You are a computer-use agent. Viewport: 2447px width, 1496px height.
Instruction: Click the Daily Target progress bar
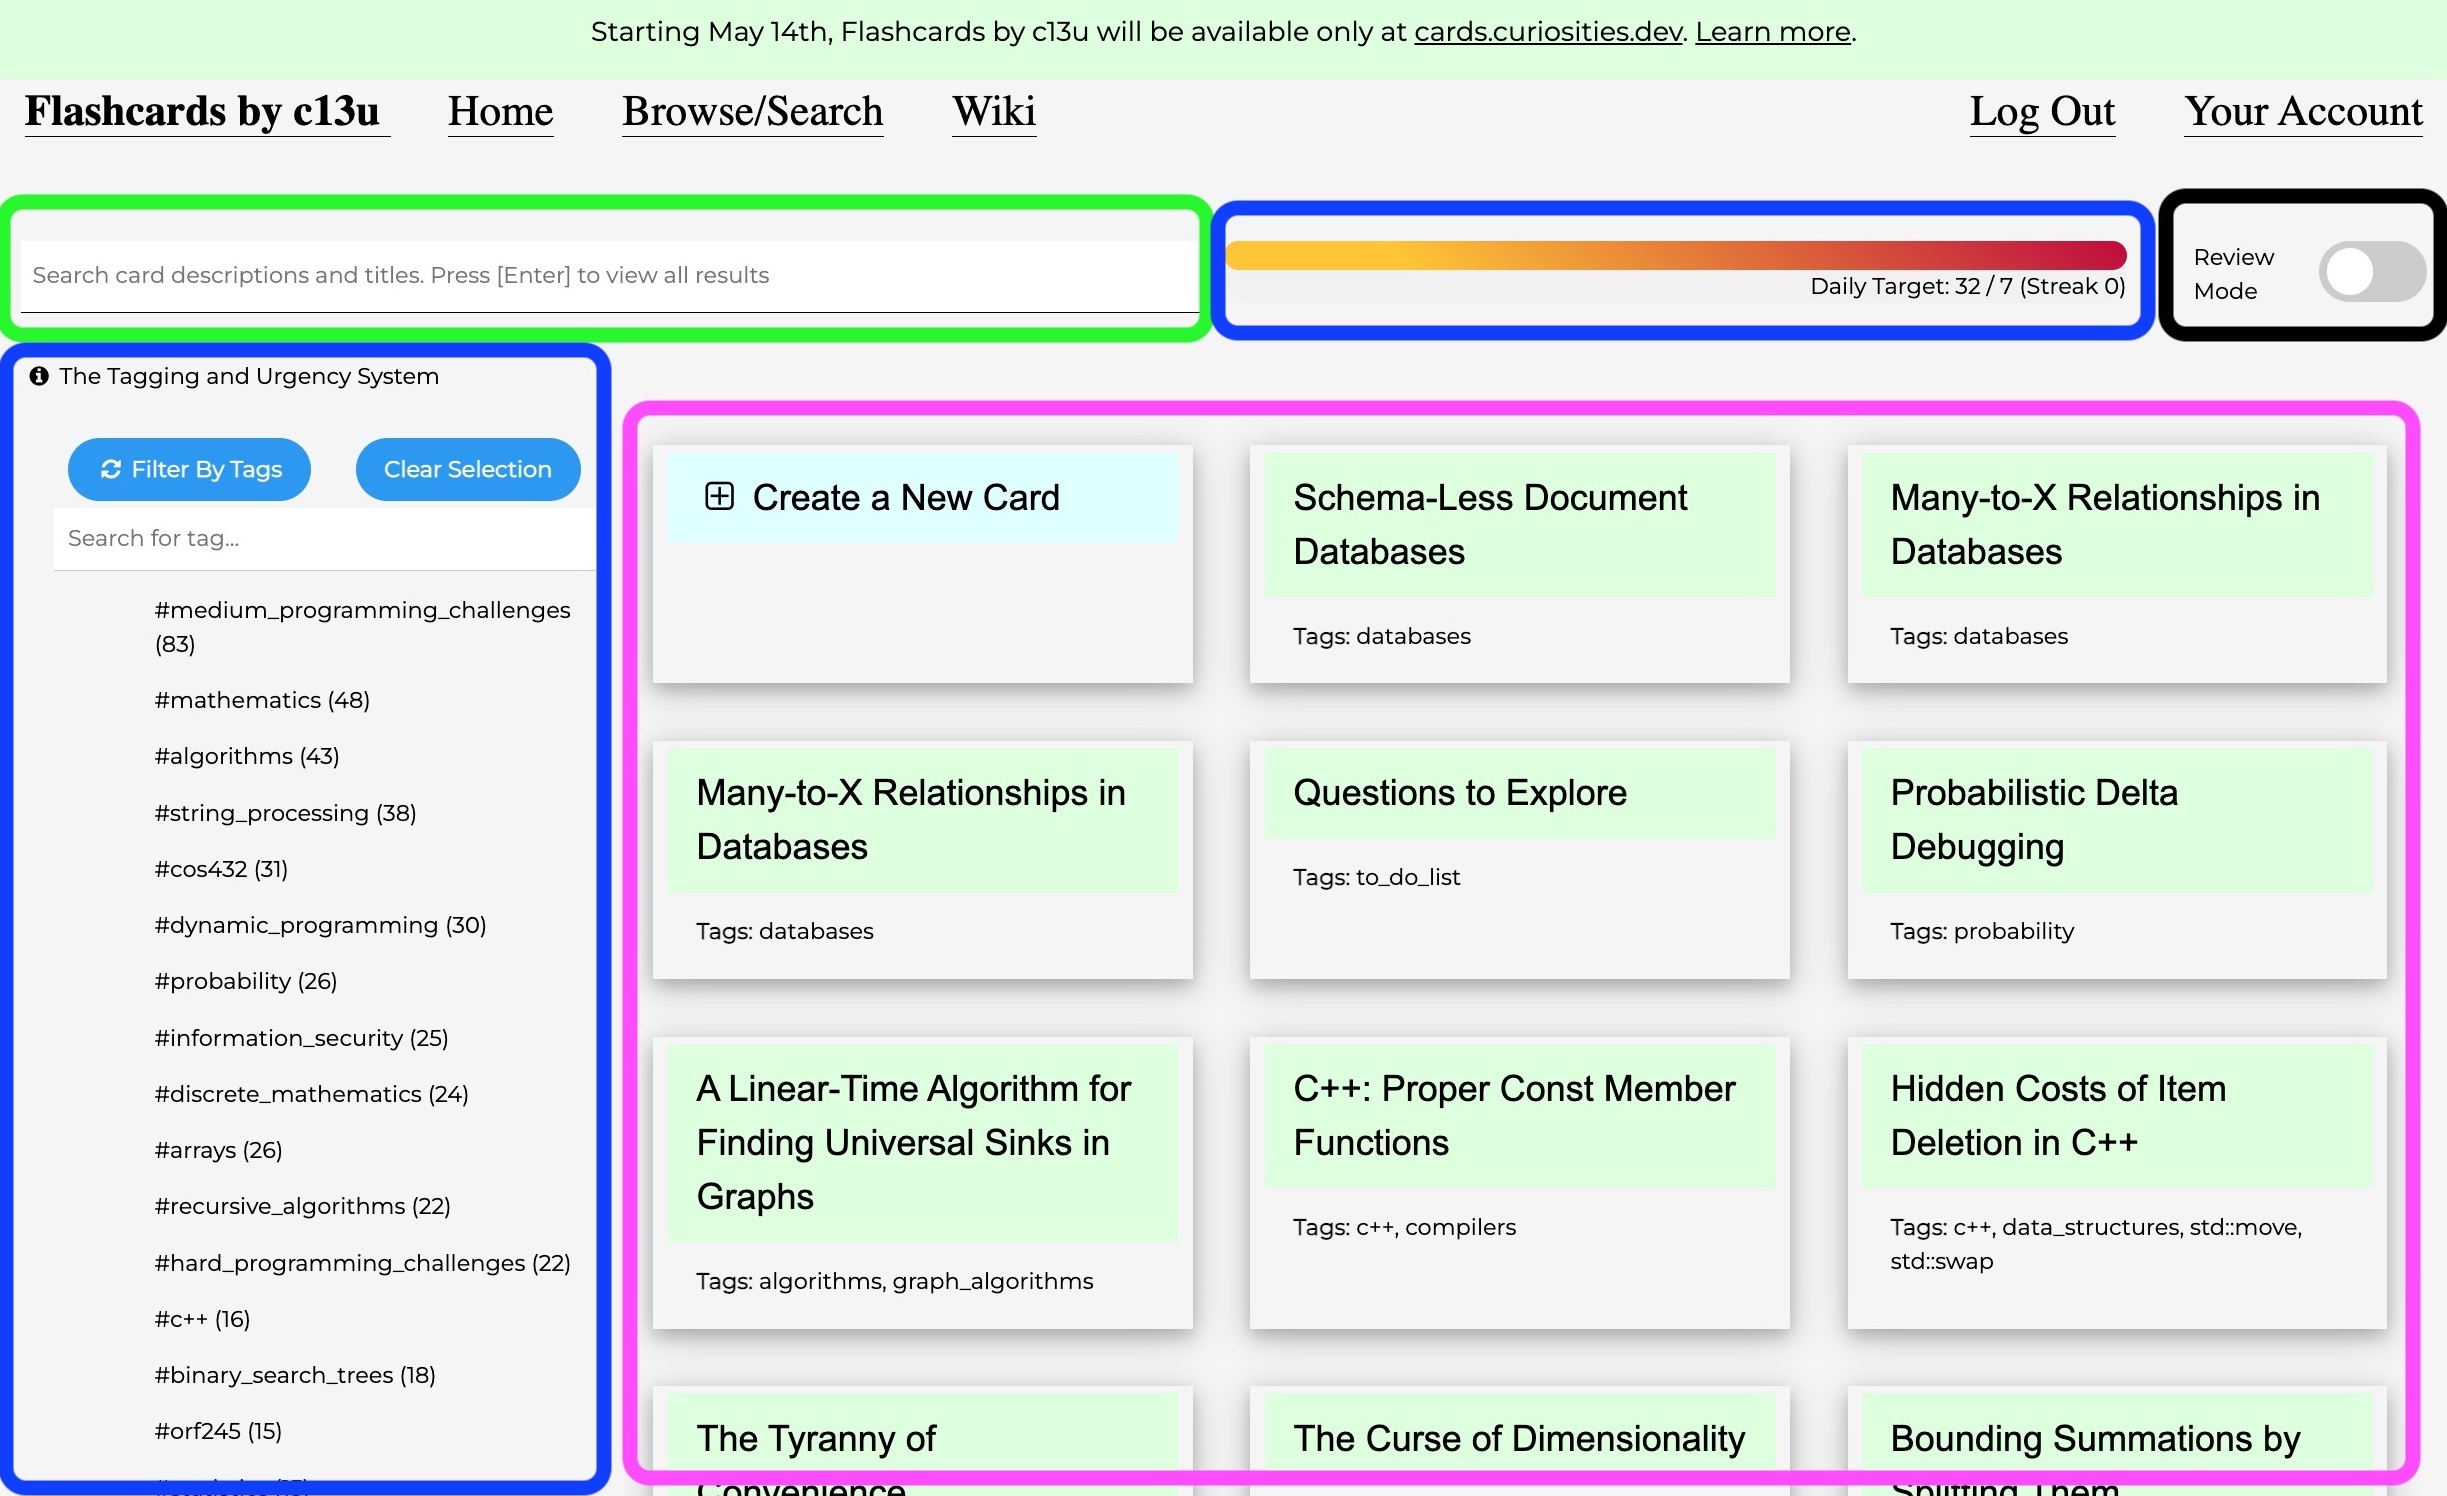click(x=1676, y=255)
